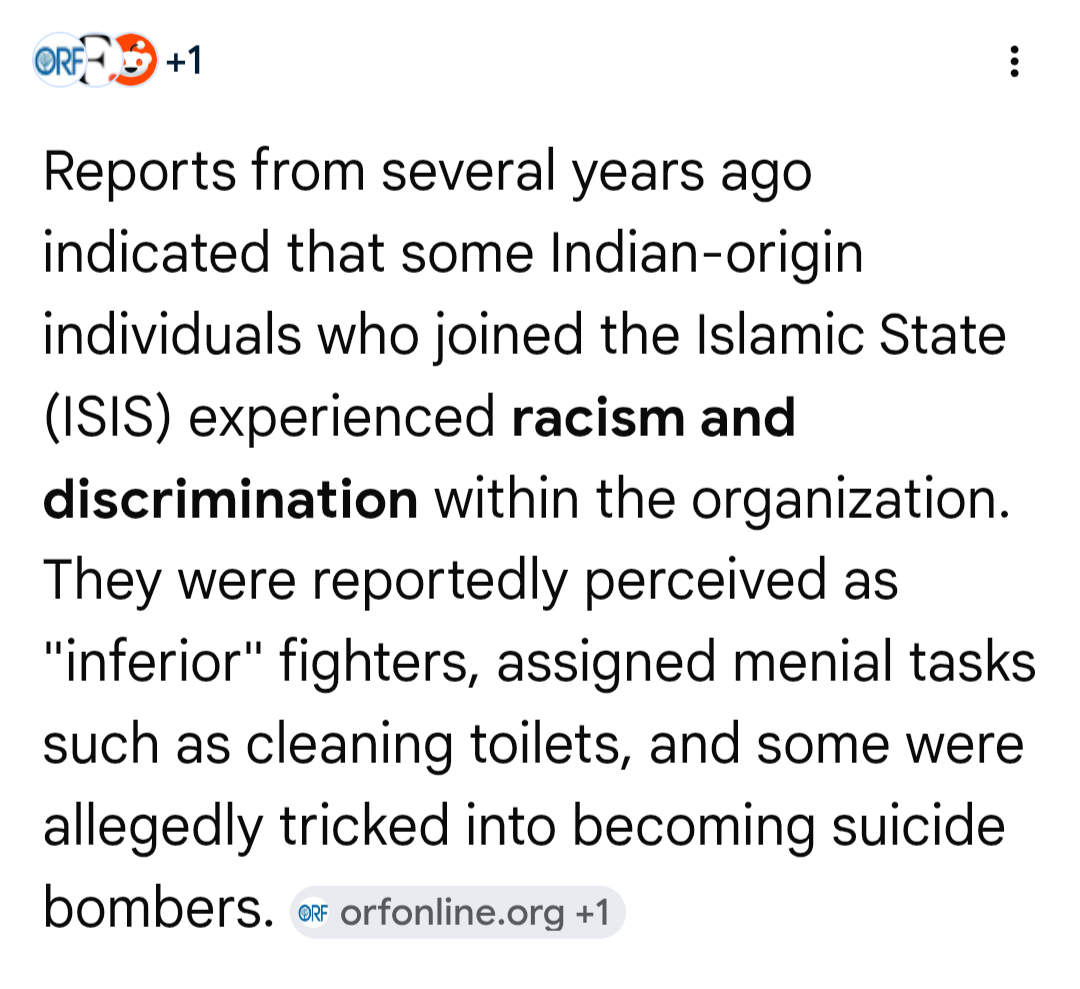Click the ORF source icon at top

(56, 62)
